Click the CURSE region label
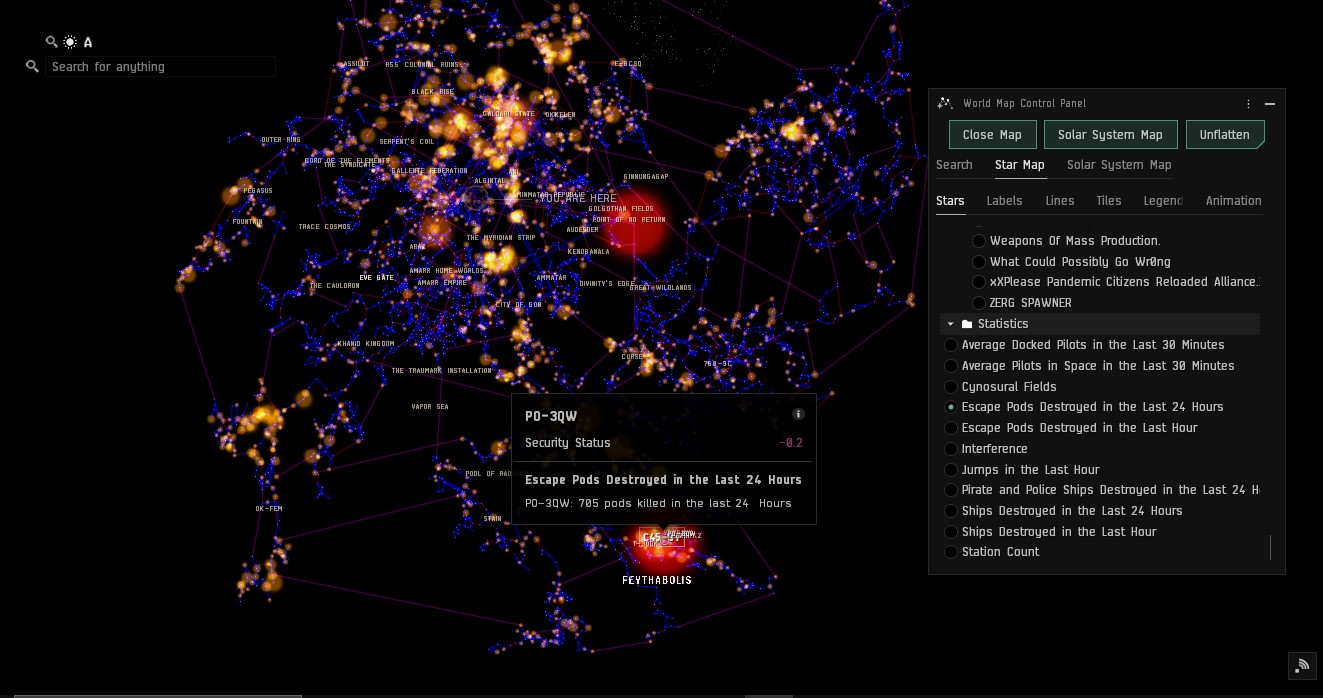Screen dimensions: 1323x698 (x=634, y=357)
